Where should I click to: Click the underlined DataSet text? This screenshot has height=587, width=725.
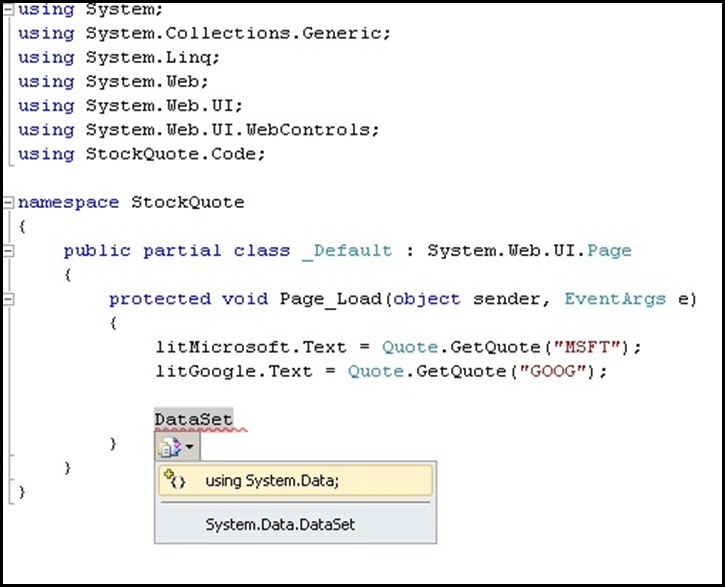tap(194, 419)
